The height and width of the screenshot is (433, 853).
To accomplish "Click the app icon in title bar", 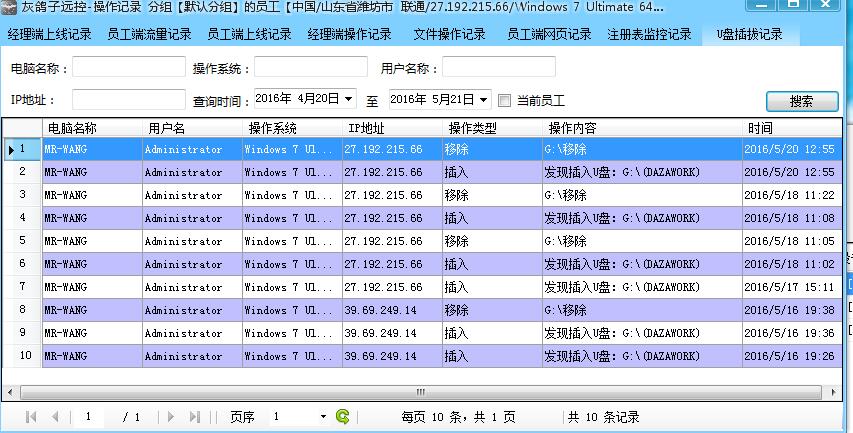I will coord(9,7).
